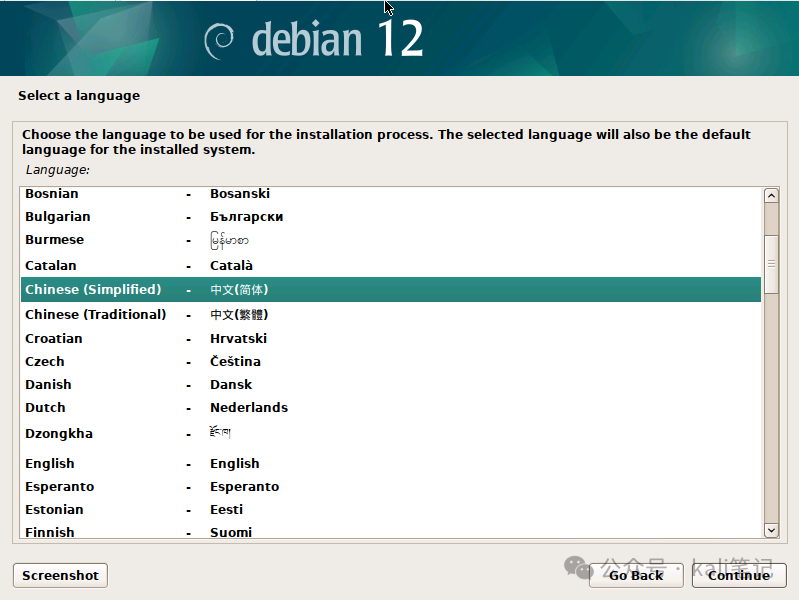Click native name Català
Screen dimensions: 799x600
pos(231,266)
